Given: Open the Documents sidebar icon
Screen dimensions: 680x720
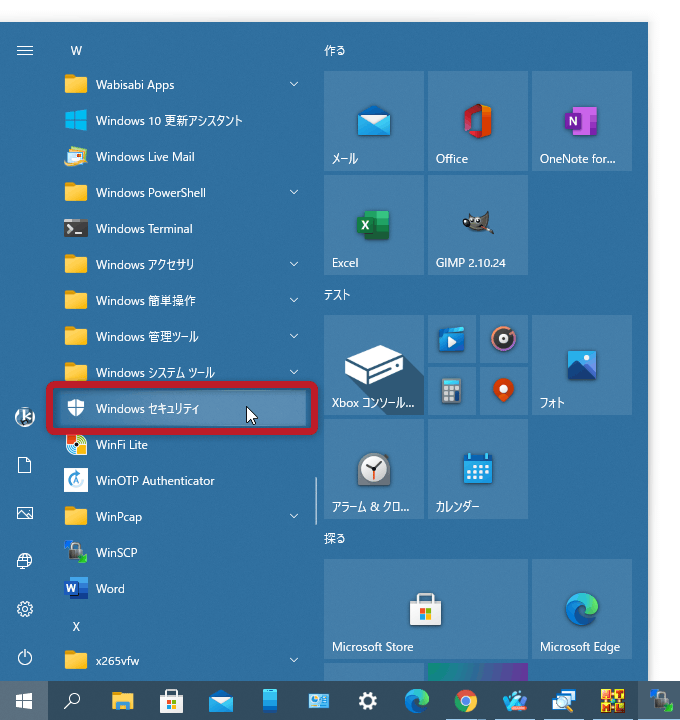Looking at the screenshot, I should tap(25, 465).
